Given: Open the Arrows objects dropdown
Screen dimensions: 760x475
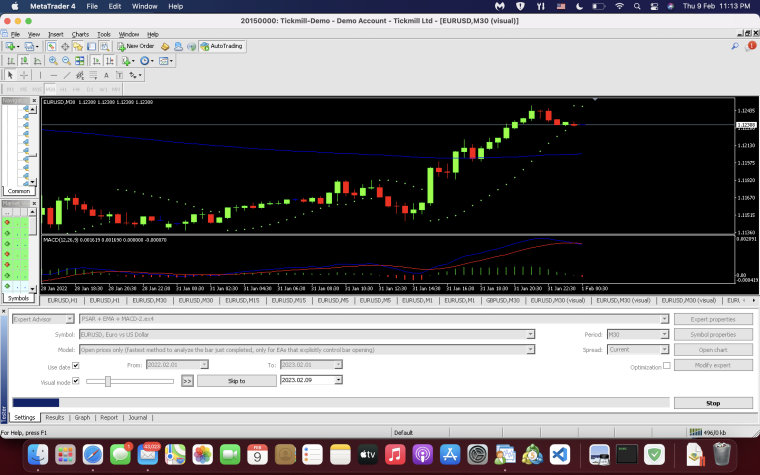Looking at the screenshot, I should [x=135, y=75].
